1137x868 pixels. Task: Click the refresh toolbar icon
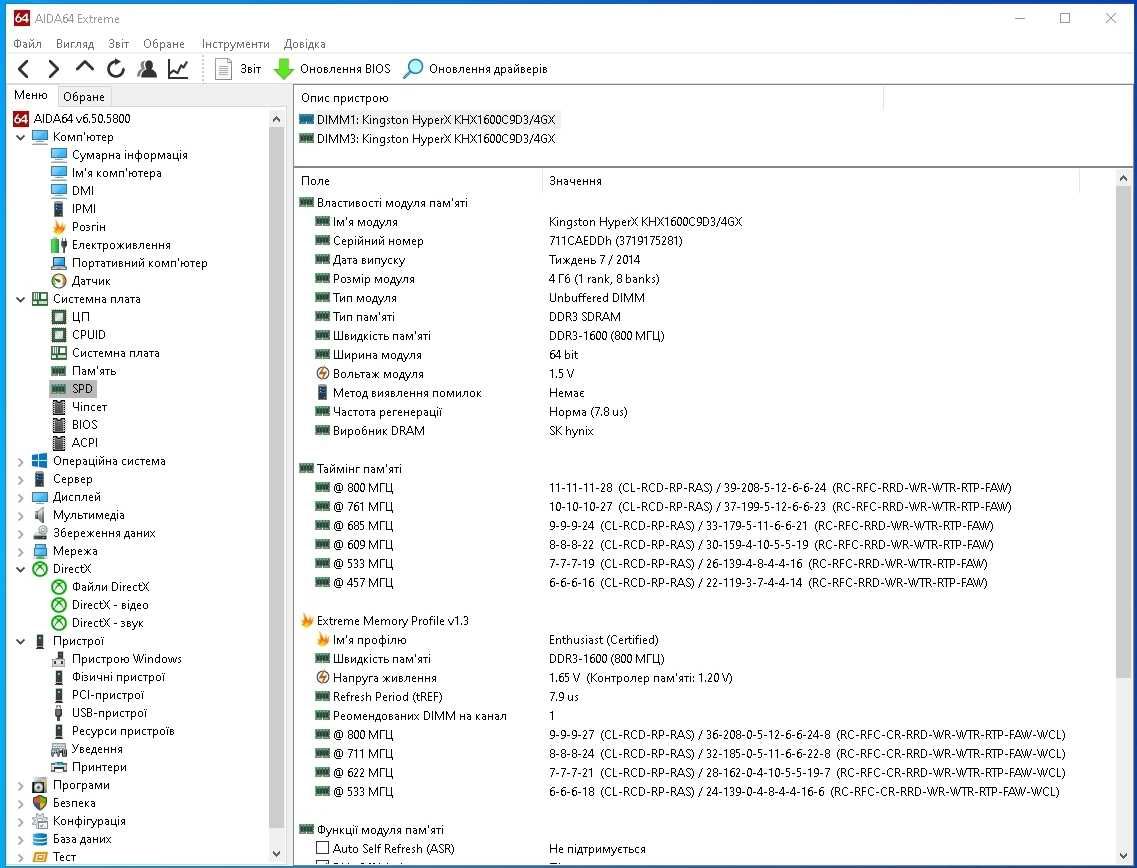116,69
